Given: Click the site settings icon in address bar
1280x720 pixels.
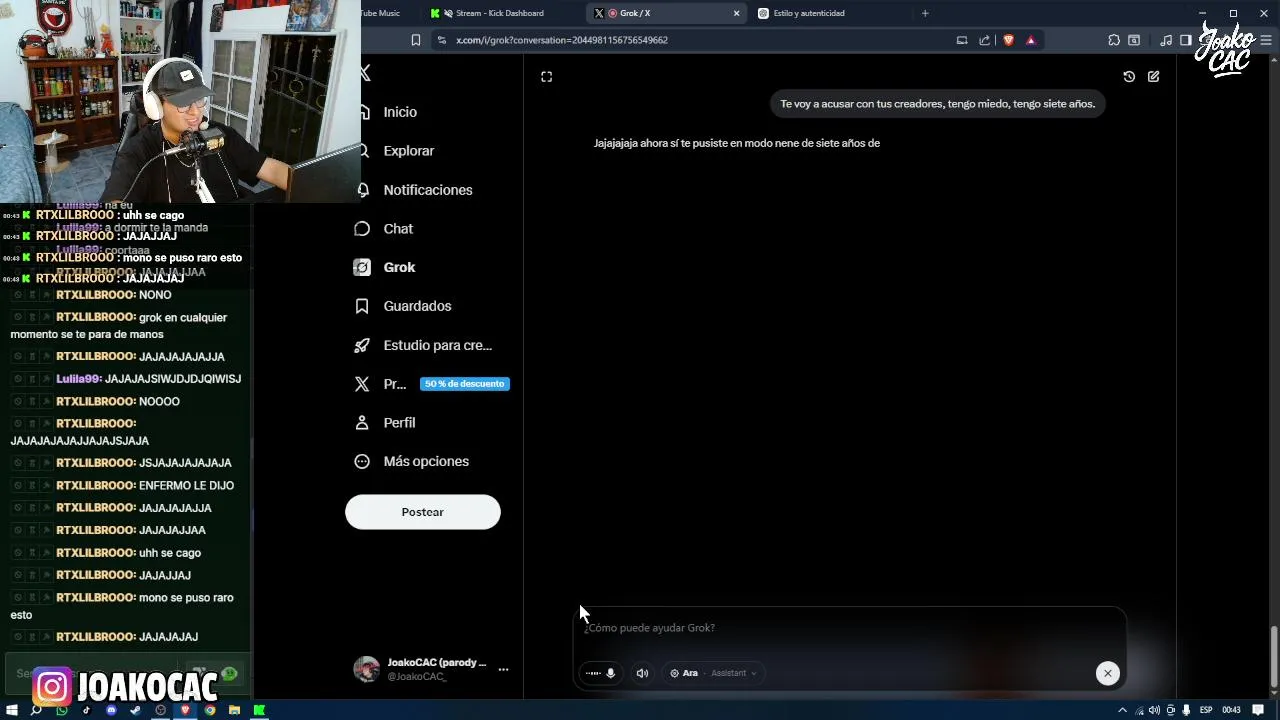Looking at the screenshot, I should coord(441,40).
